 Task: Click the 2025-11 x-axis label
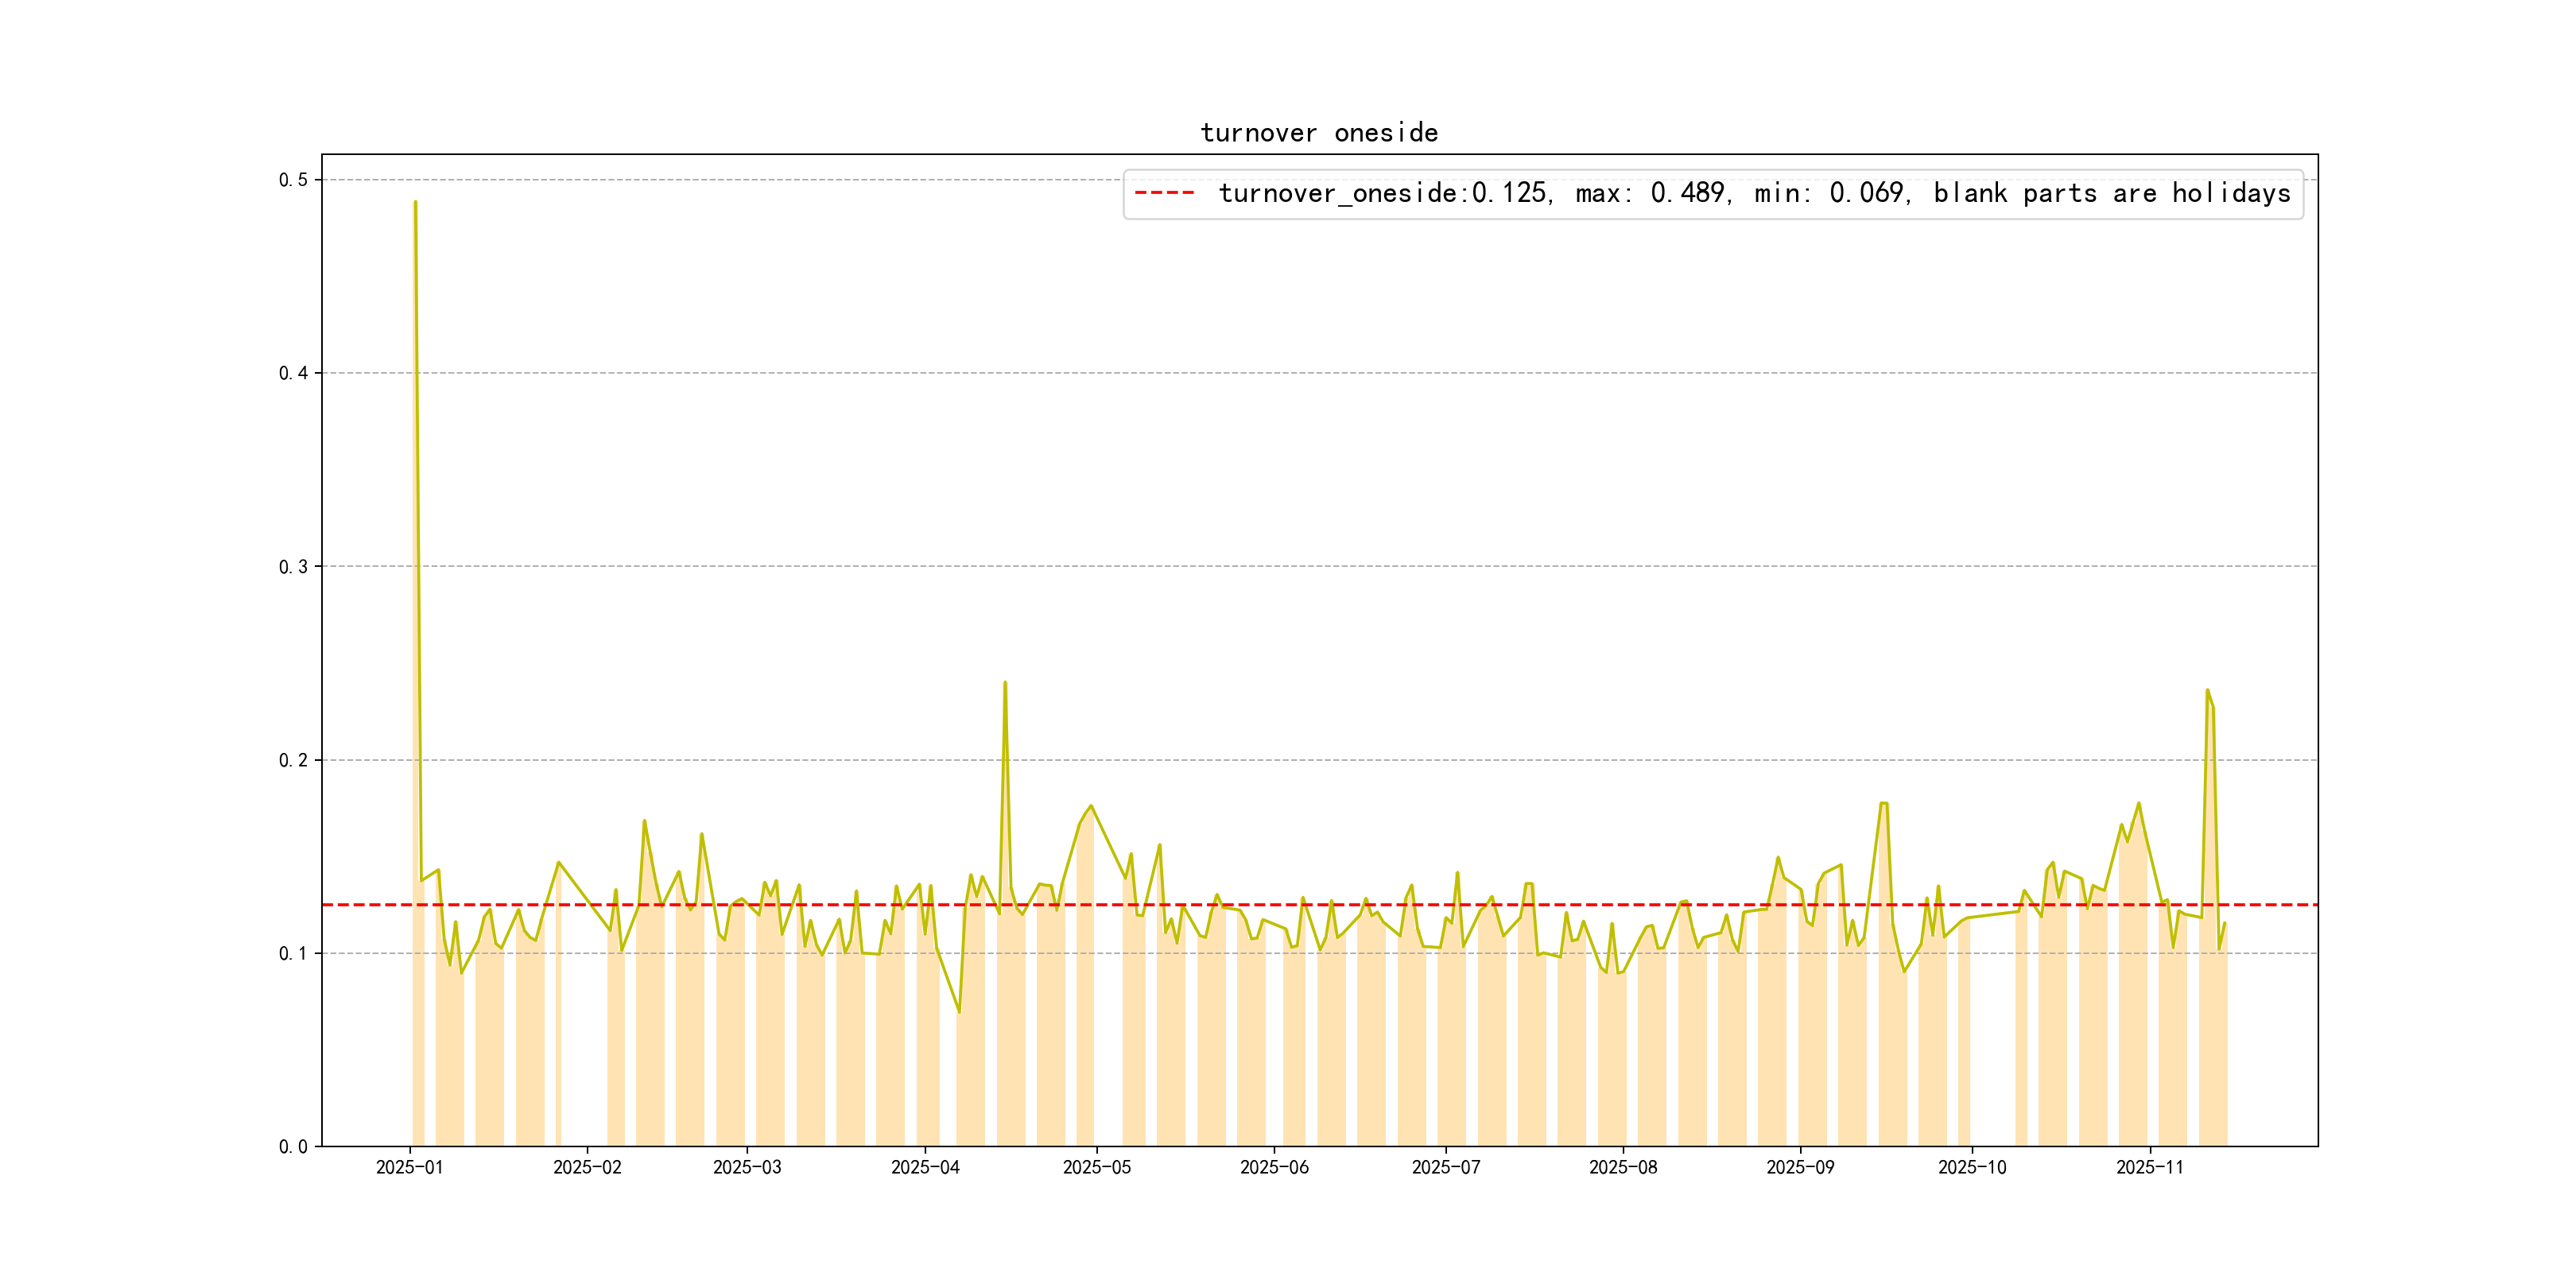coord(2150,1167)
